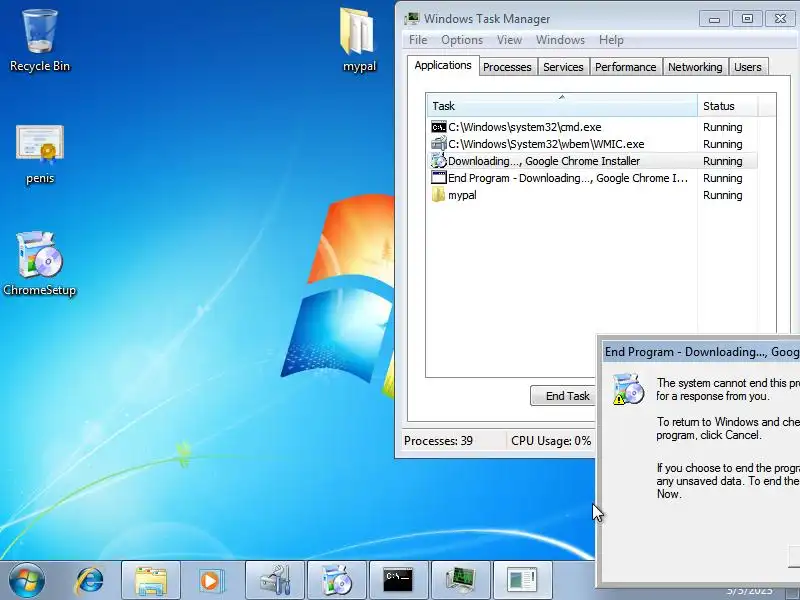Switch to the Applications tab
This screenshot has height=600, width=800.
(x=443, y=65)
